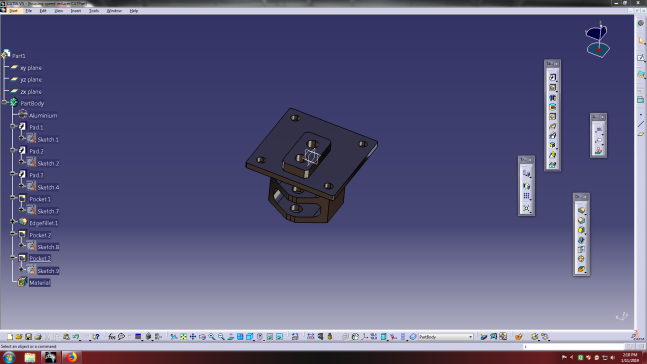Image resolution: width=647 pixels, height=364 pixels.
Task: Click the Edge Fillet dress-up icon
Action: (581, 210)
